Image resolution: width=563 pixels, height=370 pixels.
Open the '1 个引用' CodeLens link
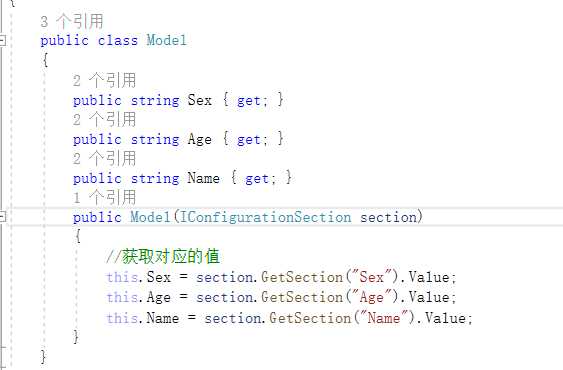click(x=104, y=197)
